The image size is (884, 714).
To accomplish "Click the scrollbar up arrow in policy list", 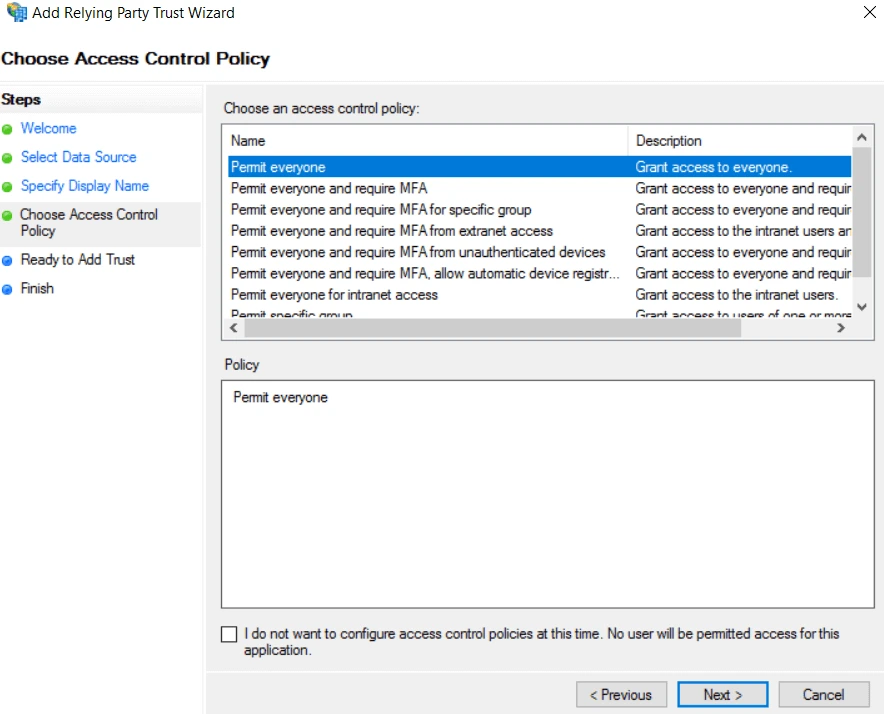I will click(x=859, y=135).
